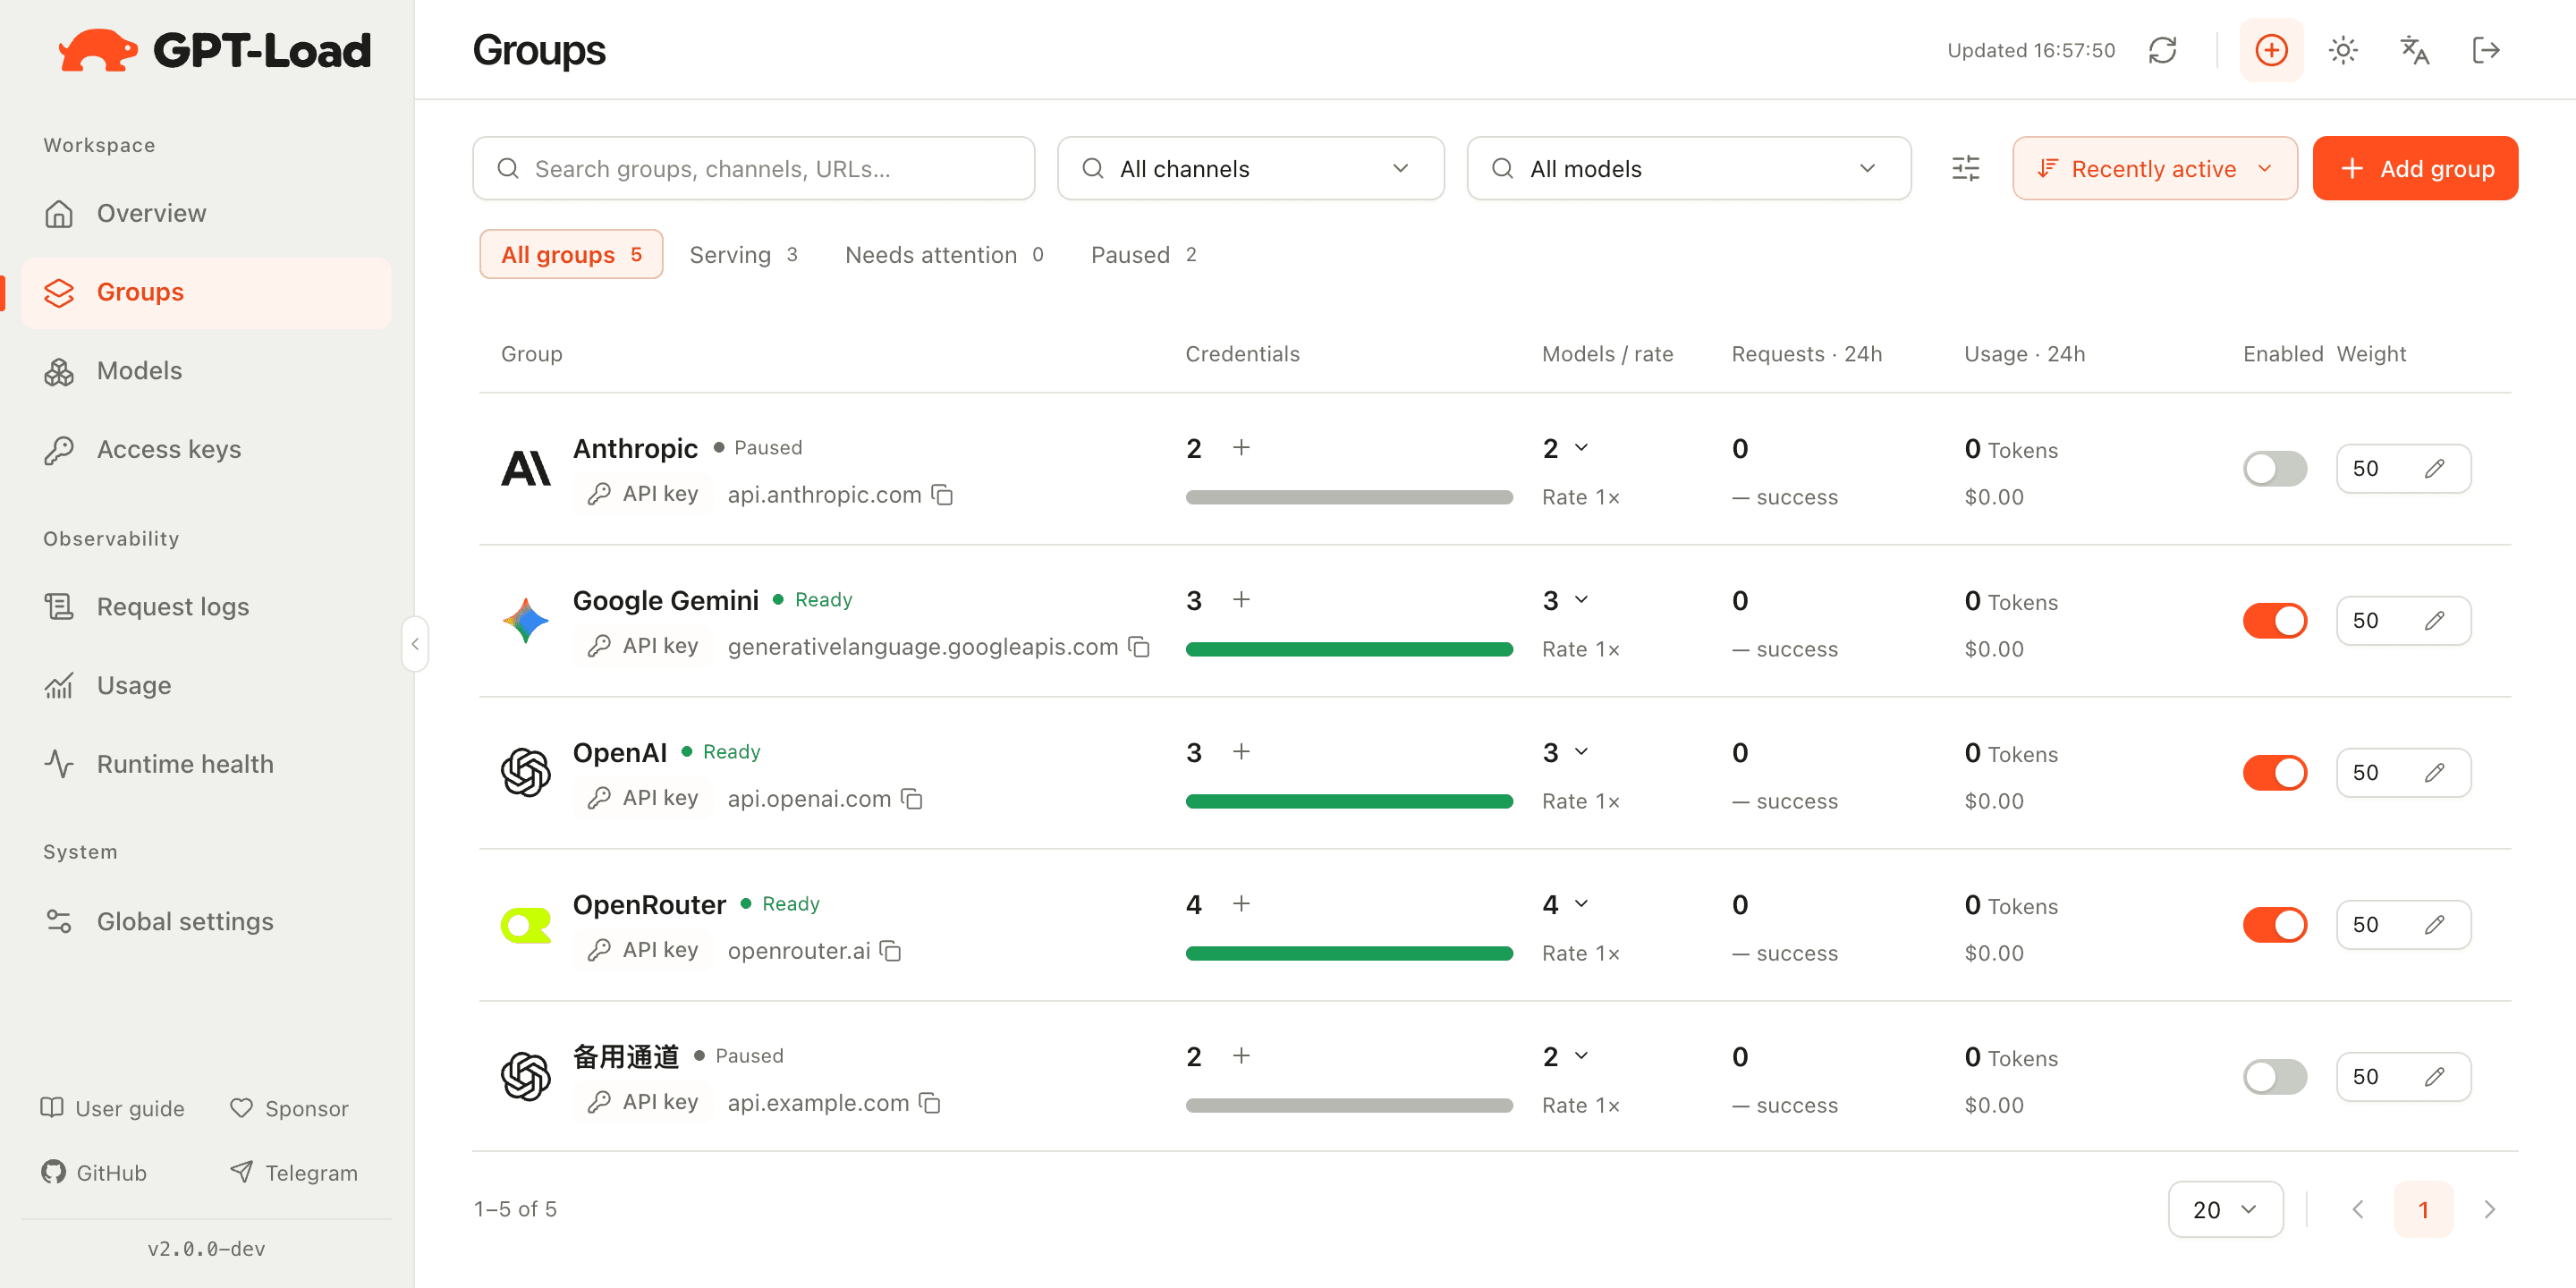Enable the Anthropic group toggle

pyautogui.click(x=2275, y=469)
